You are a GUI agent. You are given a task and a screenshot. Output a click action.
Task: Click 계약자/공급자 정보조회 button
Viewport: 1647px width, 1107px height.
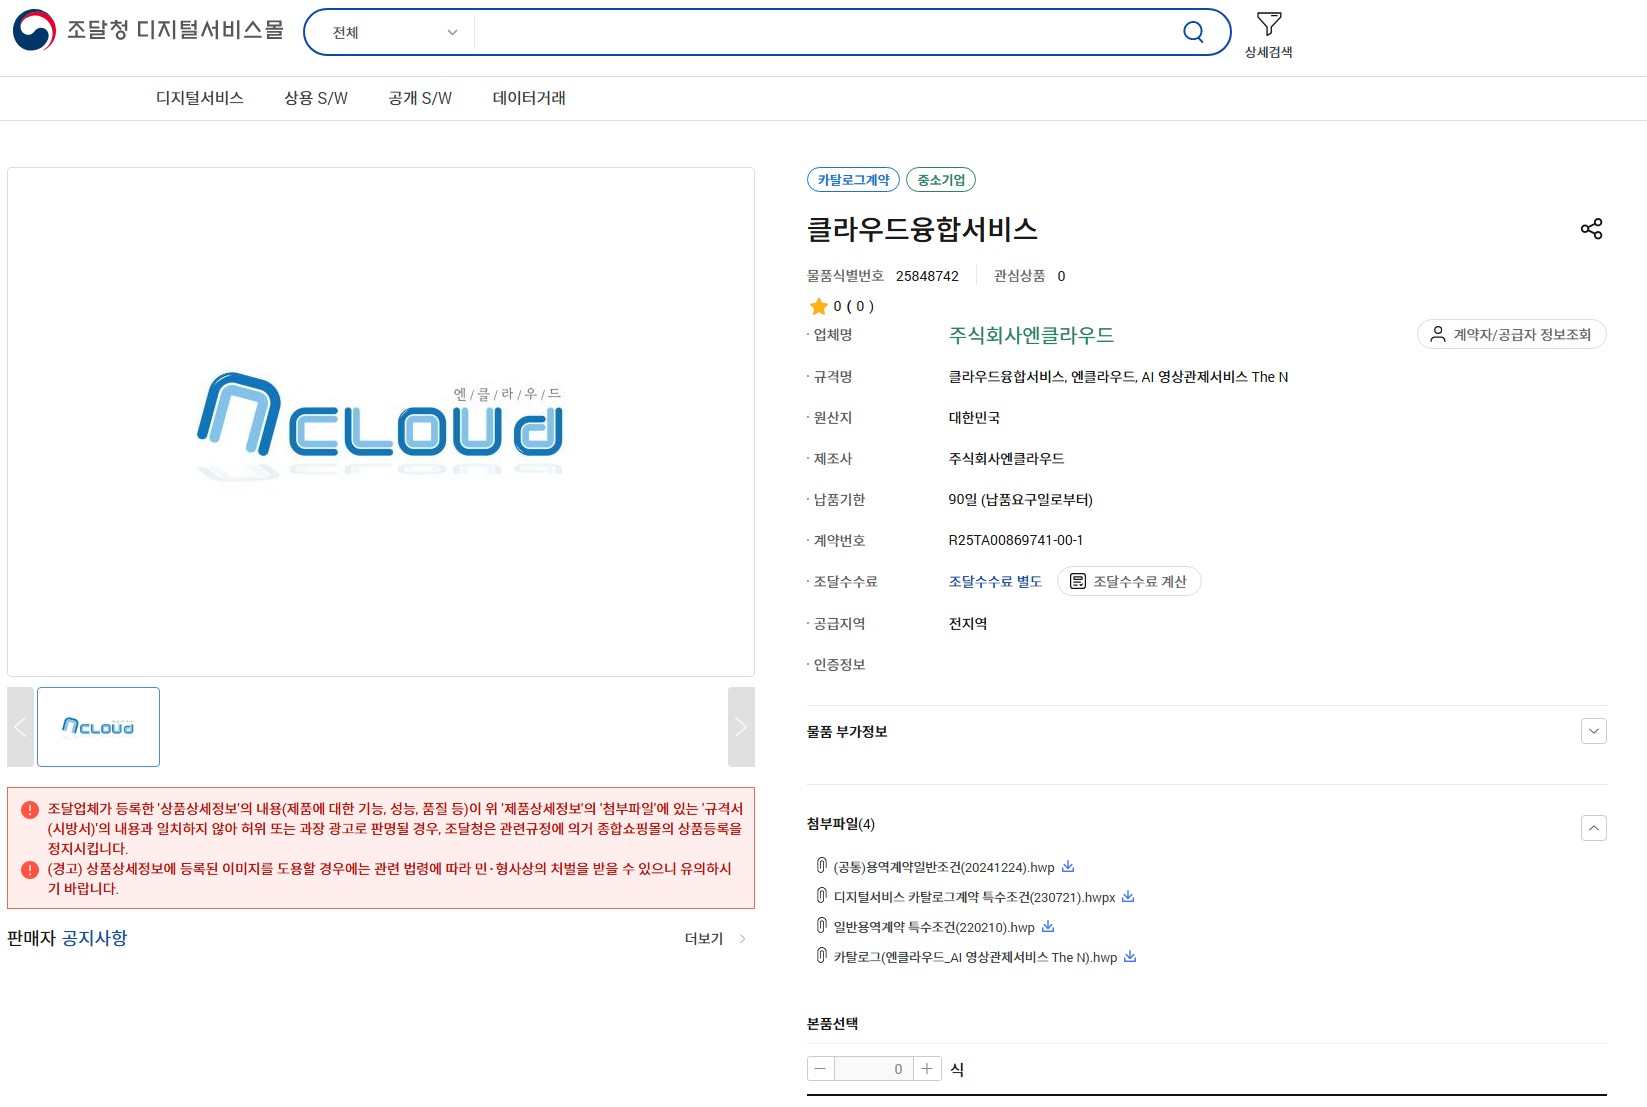[1511, 334]
